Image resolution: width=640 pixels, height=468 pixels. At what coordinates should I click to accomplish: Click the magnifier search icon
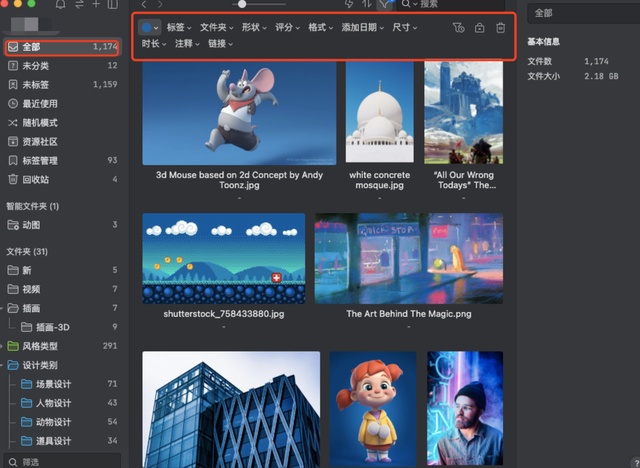pyautogui.click(x=406, y=4)
